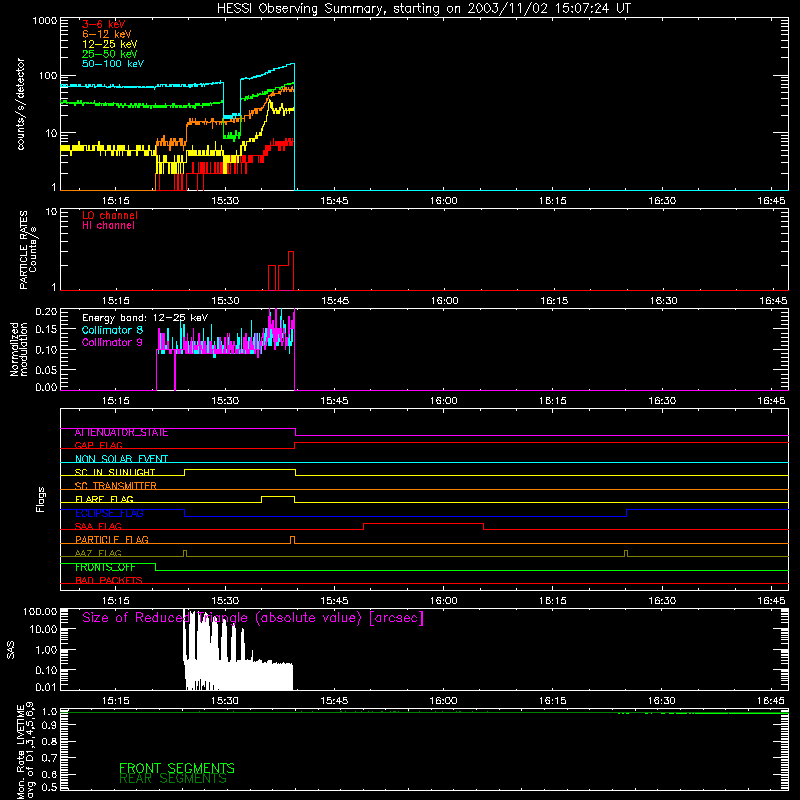Click the red LO channel particle-rate bump
800x800 pixels.
[x=281, y=271]
